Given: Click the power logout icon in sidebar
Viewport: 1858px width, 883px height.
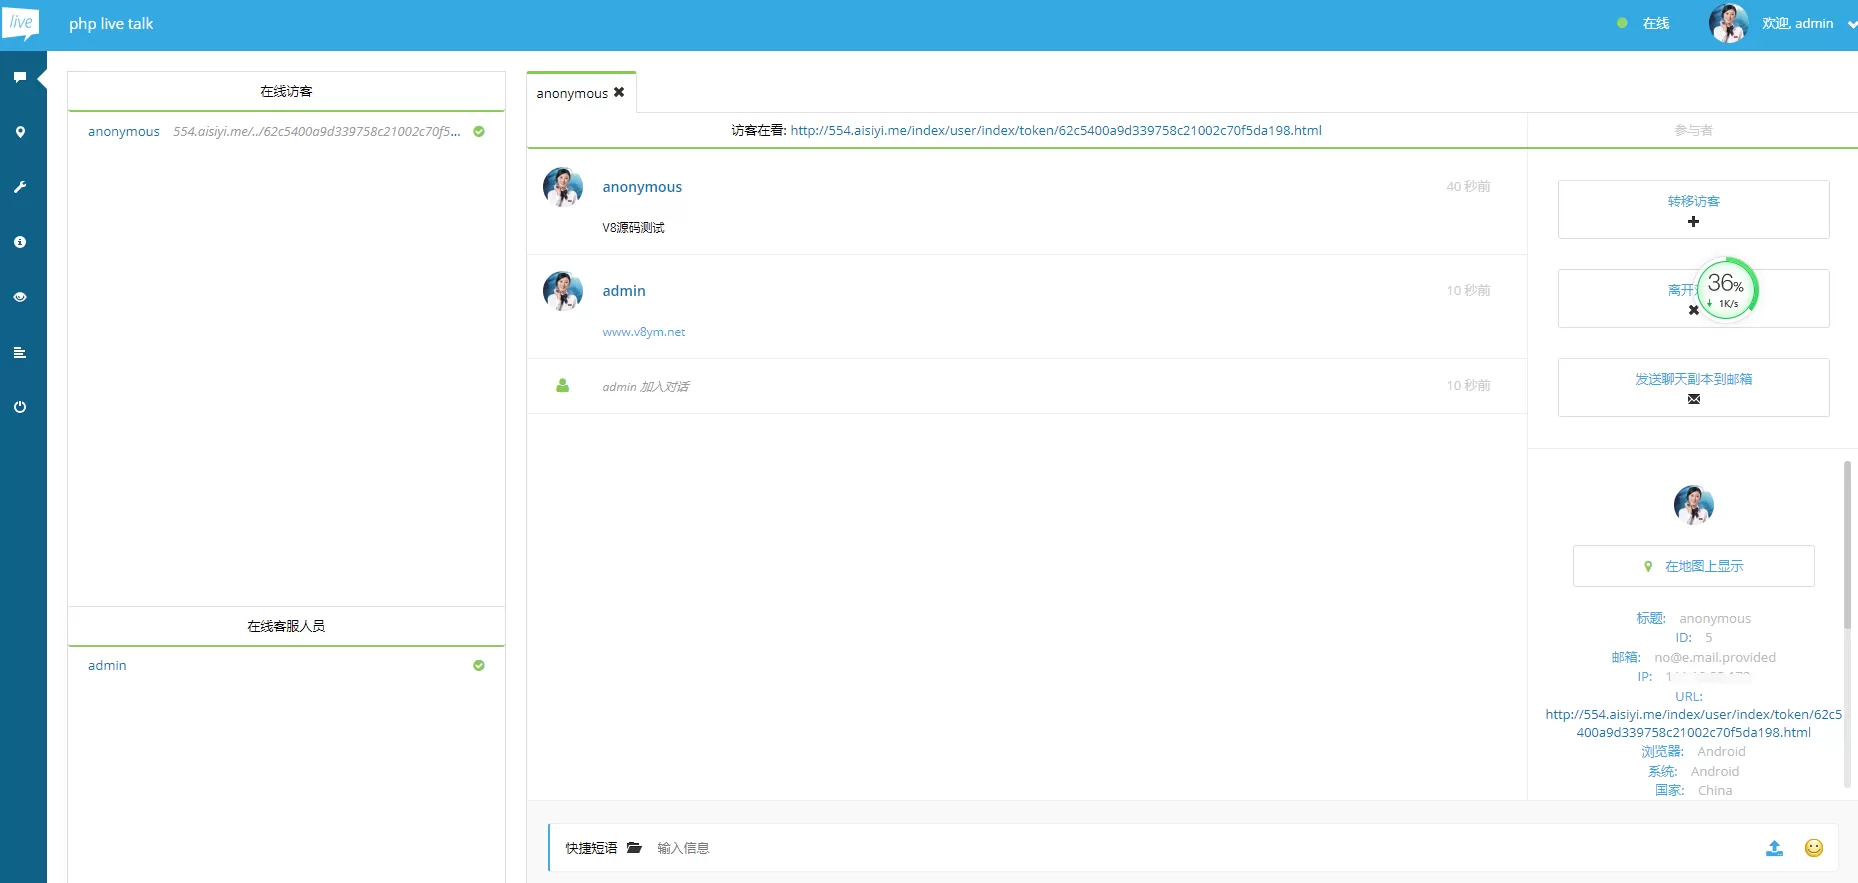Looking at the screenshot, I should pyautogui.click(x=20, y=407).
